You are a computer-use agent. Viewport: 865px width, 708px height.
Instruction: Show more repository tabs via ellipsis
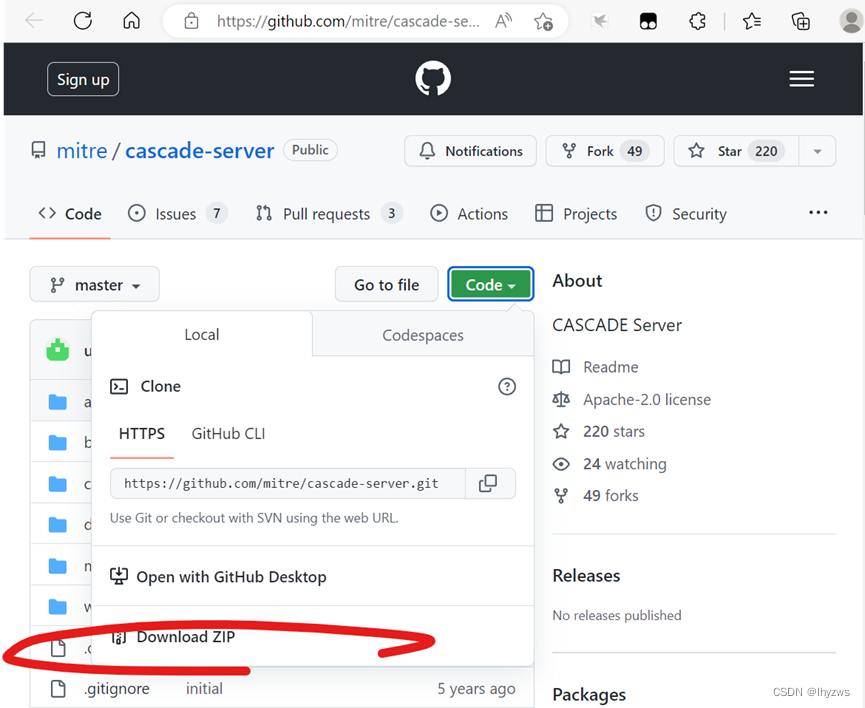[x=818, y=213]
